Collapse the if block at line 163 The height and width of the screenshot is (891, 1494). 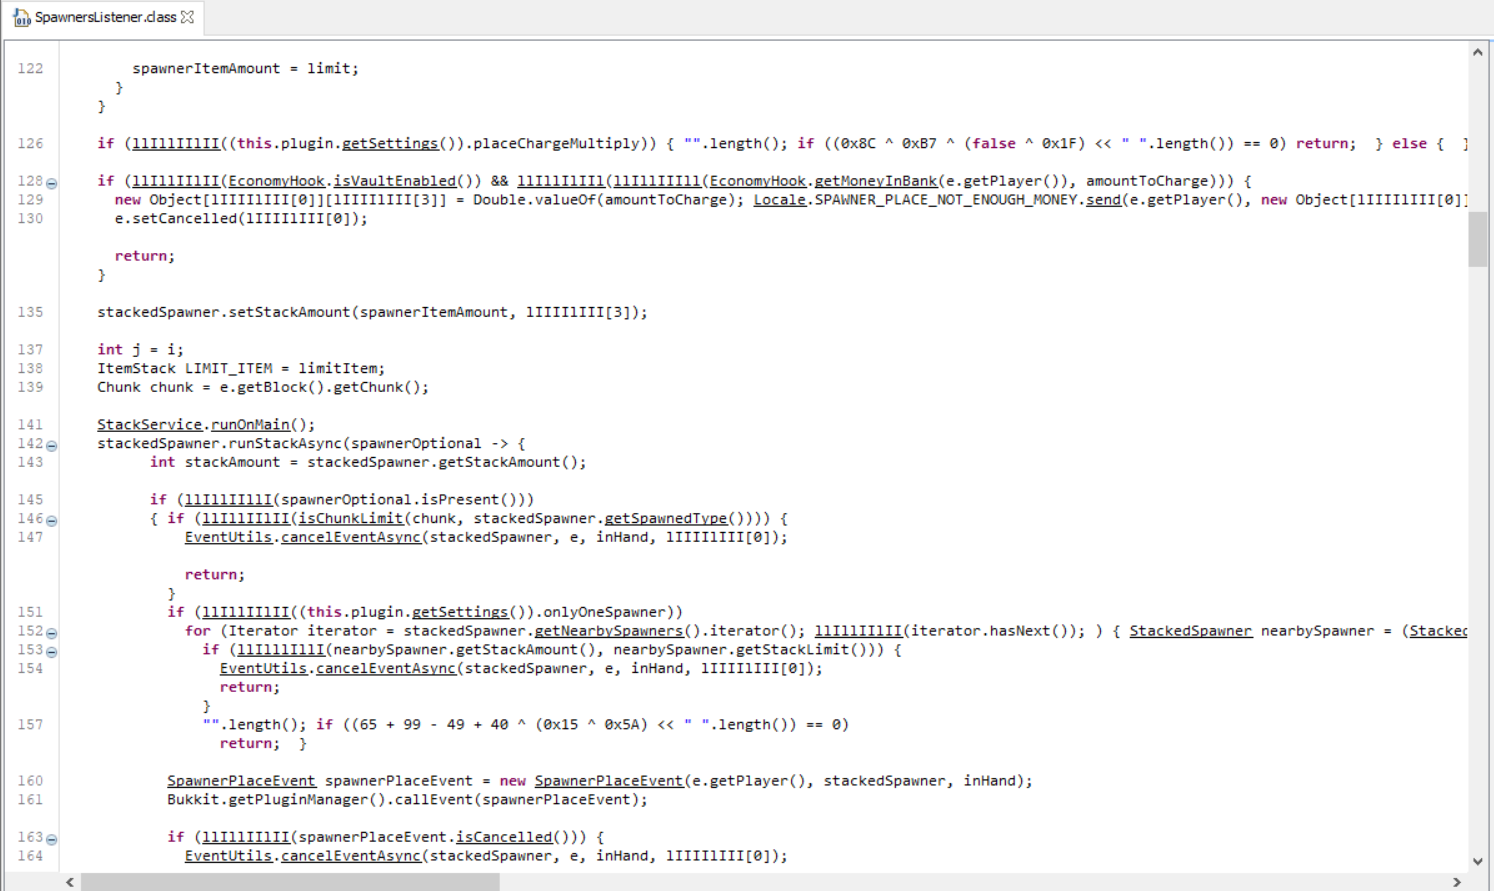(x=51, y=840)
